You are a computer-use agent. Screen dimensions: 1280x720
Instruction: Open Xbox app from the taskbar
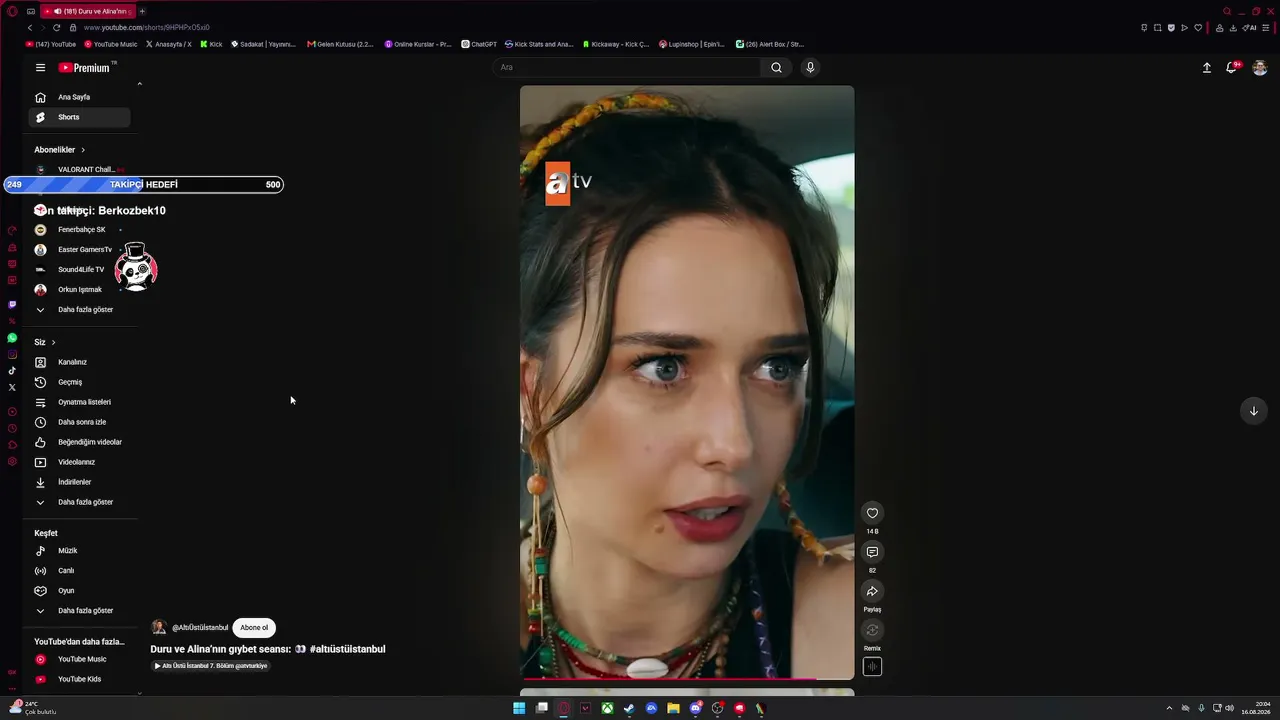coord(607,708)
